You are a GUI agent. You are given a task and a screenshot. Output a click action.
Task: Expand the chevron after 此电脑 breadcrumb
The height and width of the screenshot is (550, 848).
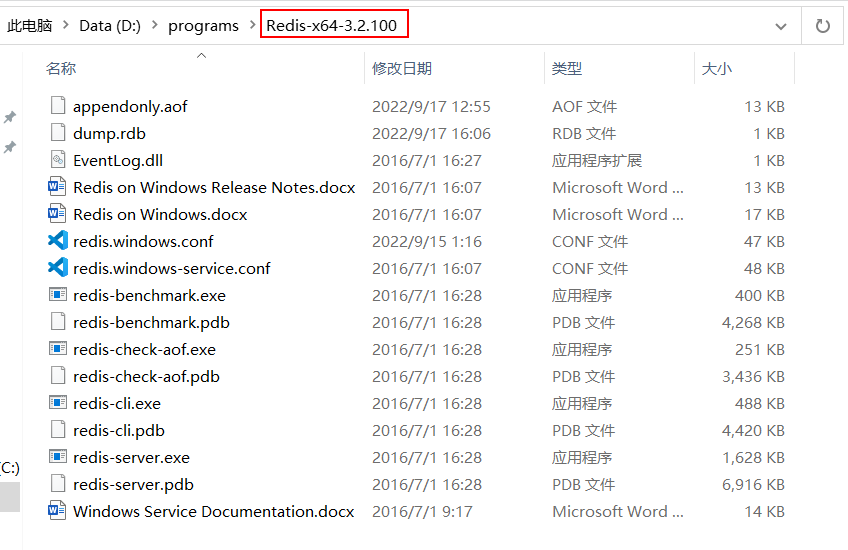[x=66, y=25]
